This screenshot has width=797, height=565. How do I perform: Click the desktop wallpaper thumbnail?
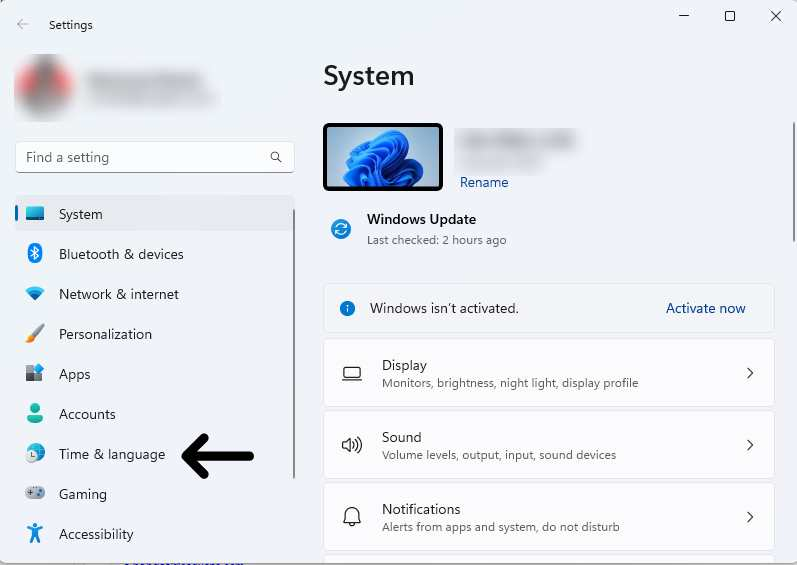tap(383, 157)
